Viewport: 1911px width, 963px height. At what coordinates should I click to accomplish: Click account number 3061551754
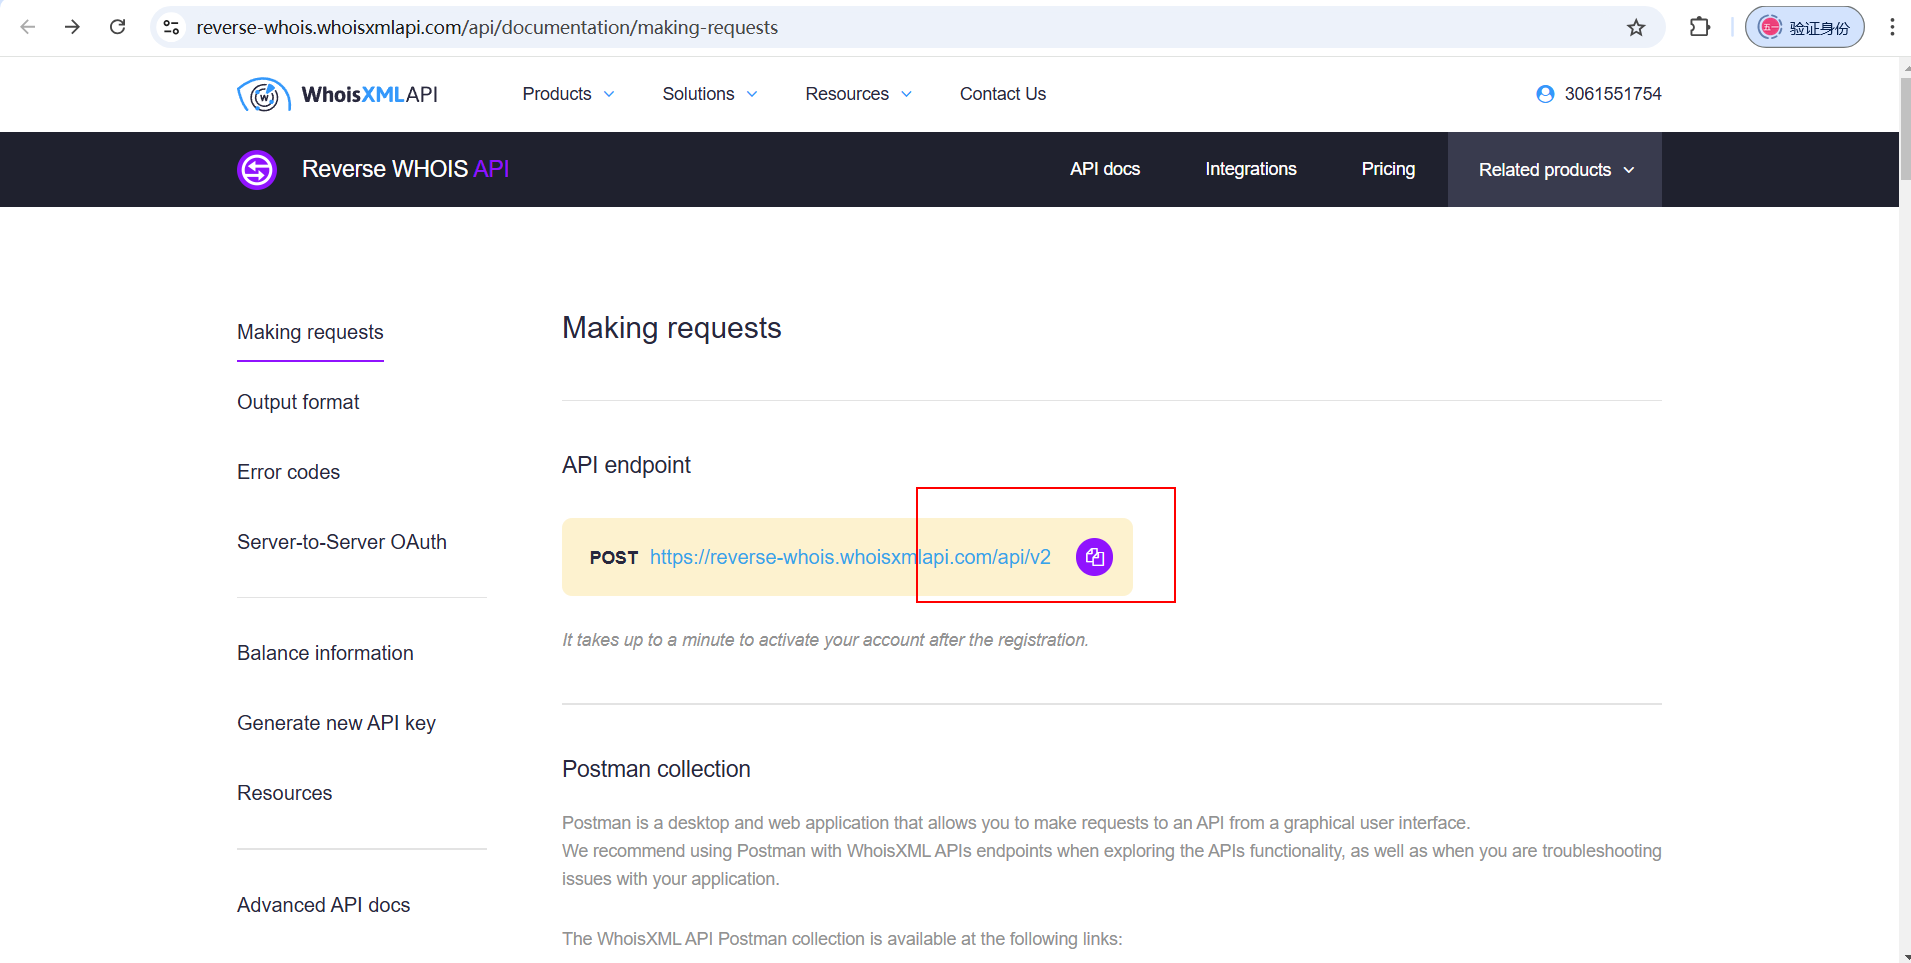click(x=1613, y=94)
